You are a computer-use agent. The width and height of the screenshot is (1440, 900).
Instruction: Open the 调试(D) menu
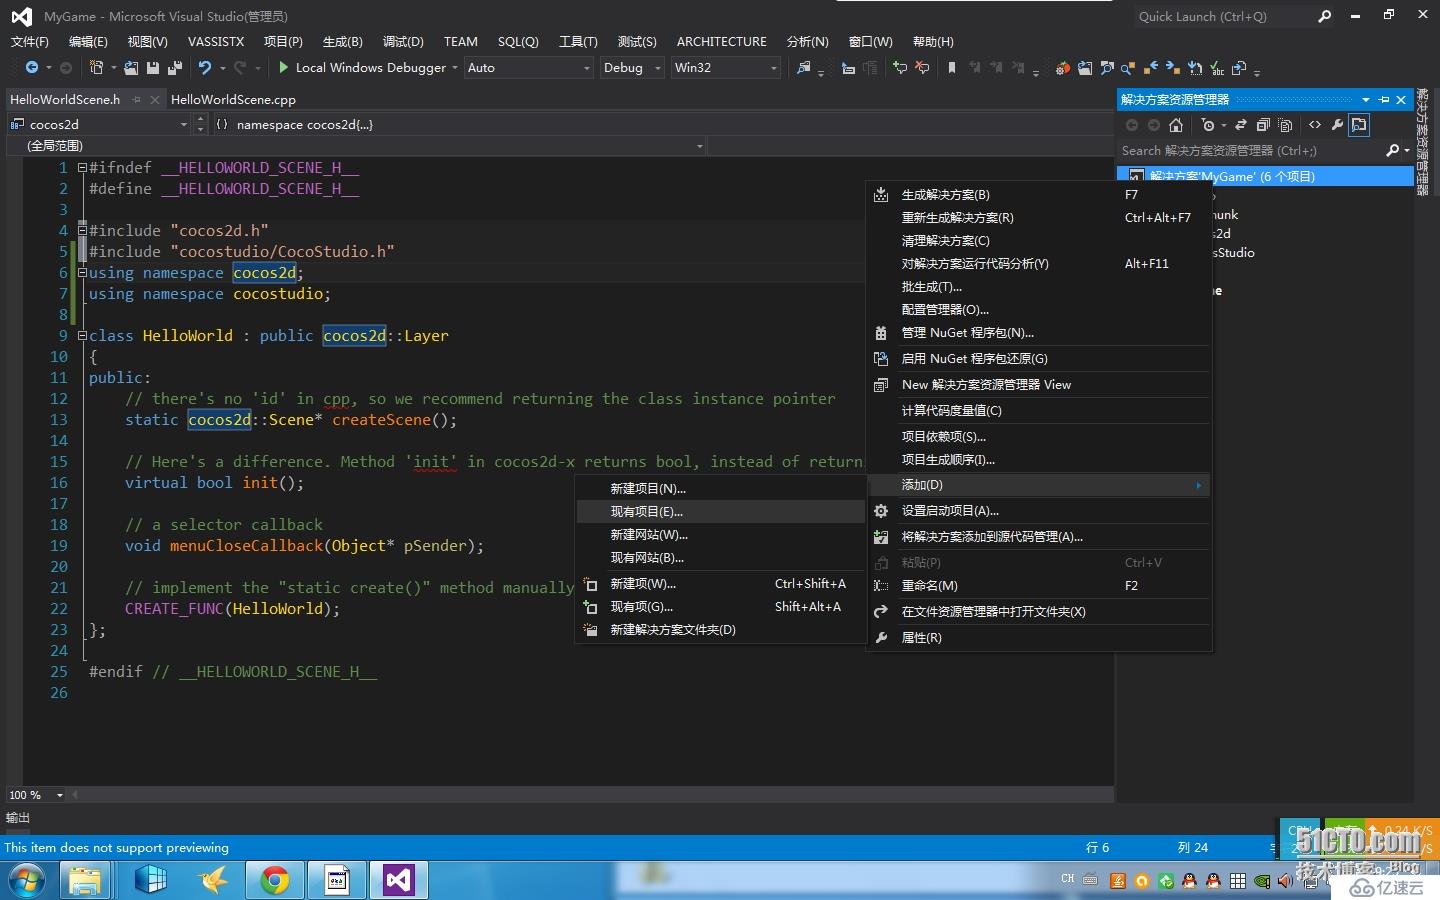coord(403,41)
